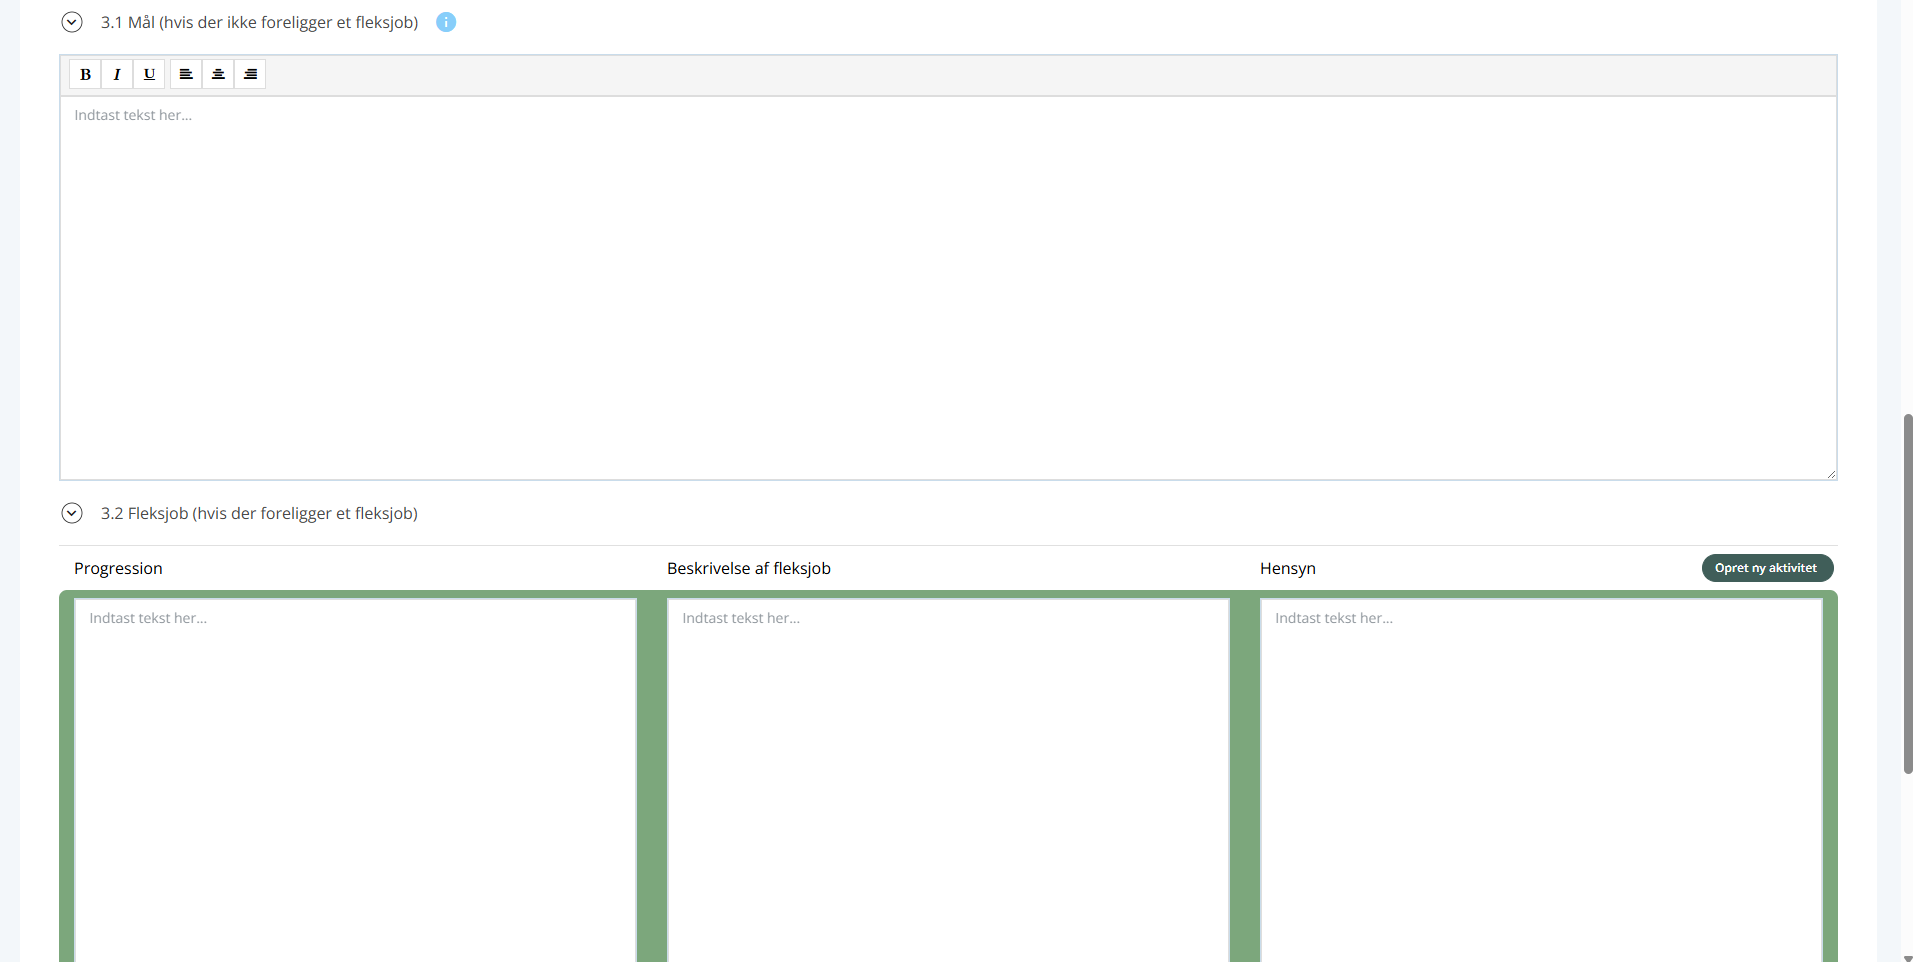Screen dimensions: 1913x962
Task: Click the 3.1 Mål section heading text
Action: click(259, 22)
